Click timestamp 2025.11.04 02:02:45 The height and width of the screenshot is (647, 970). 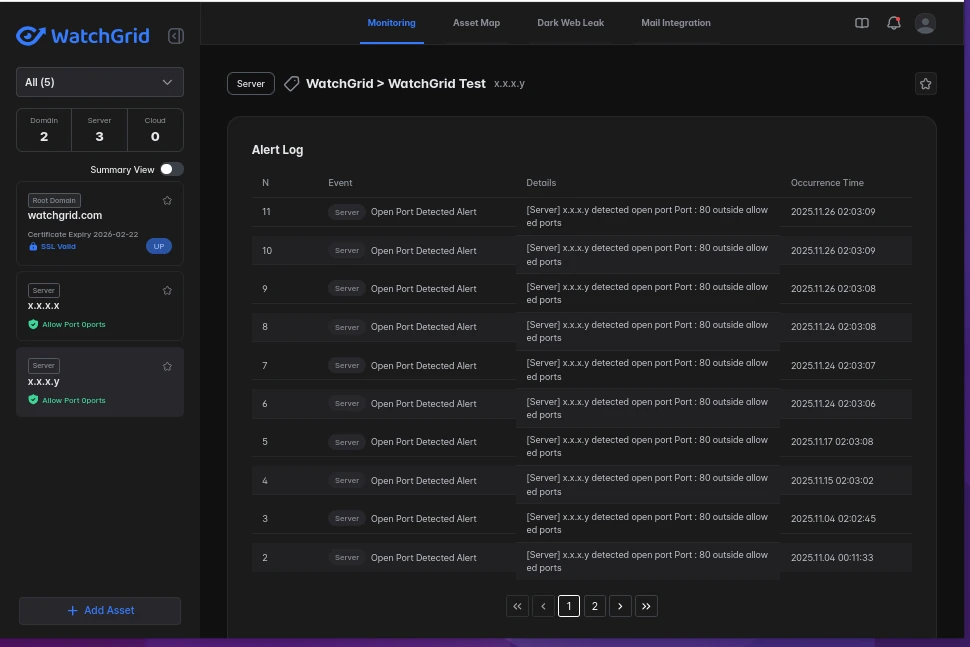point(833,518)
